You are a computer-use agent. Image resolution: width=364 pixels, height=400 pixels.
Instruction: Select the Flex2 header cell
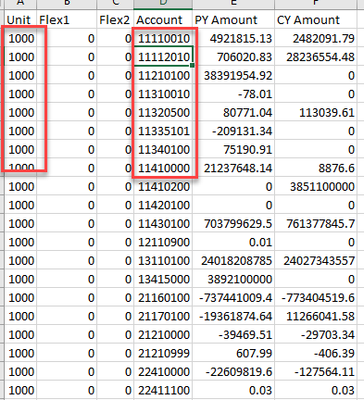[115, 20]
